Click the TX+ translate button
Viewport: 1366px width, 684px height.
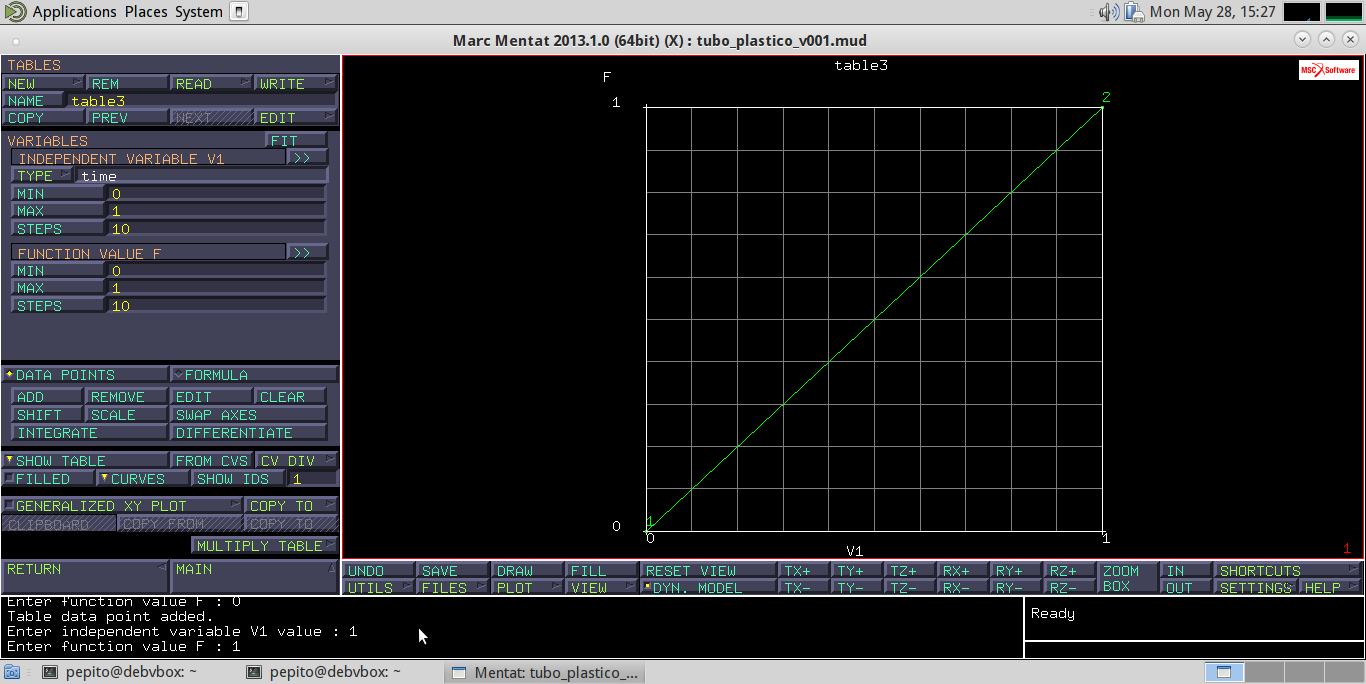tap(804, 571)
